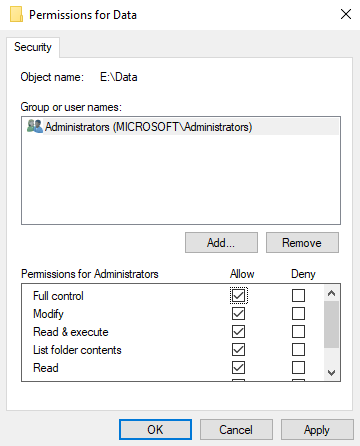Close the Permissions for Data dialog
This screenshot has width=360, height=446.
[x=346, y=14]
